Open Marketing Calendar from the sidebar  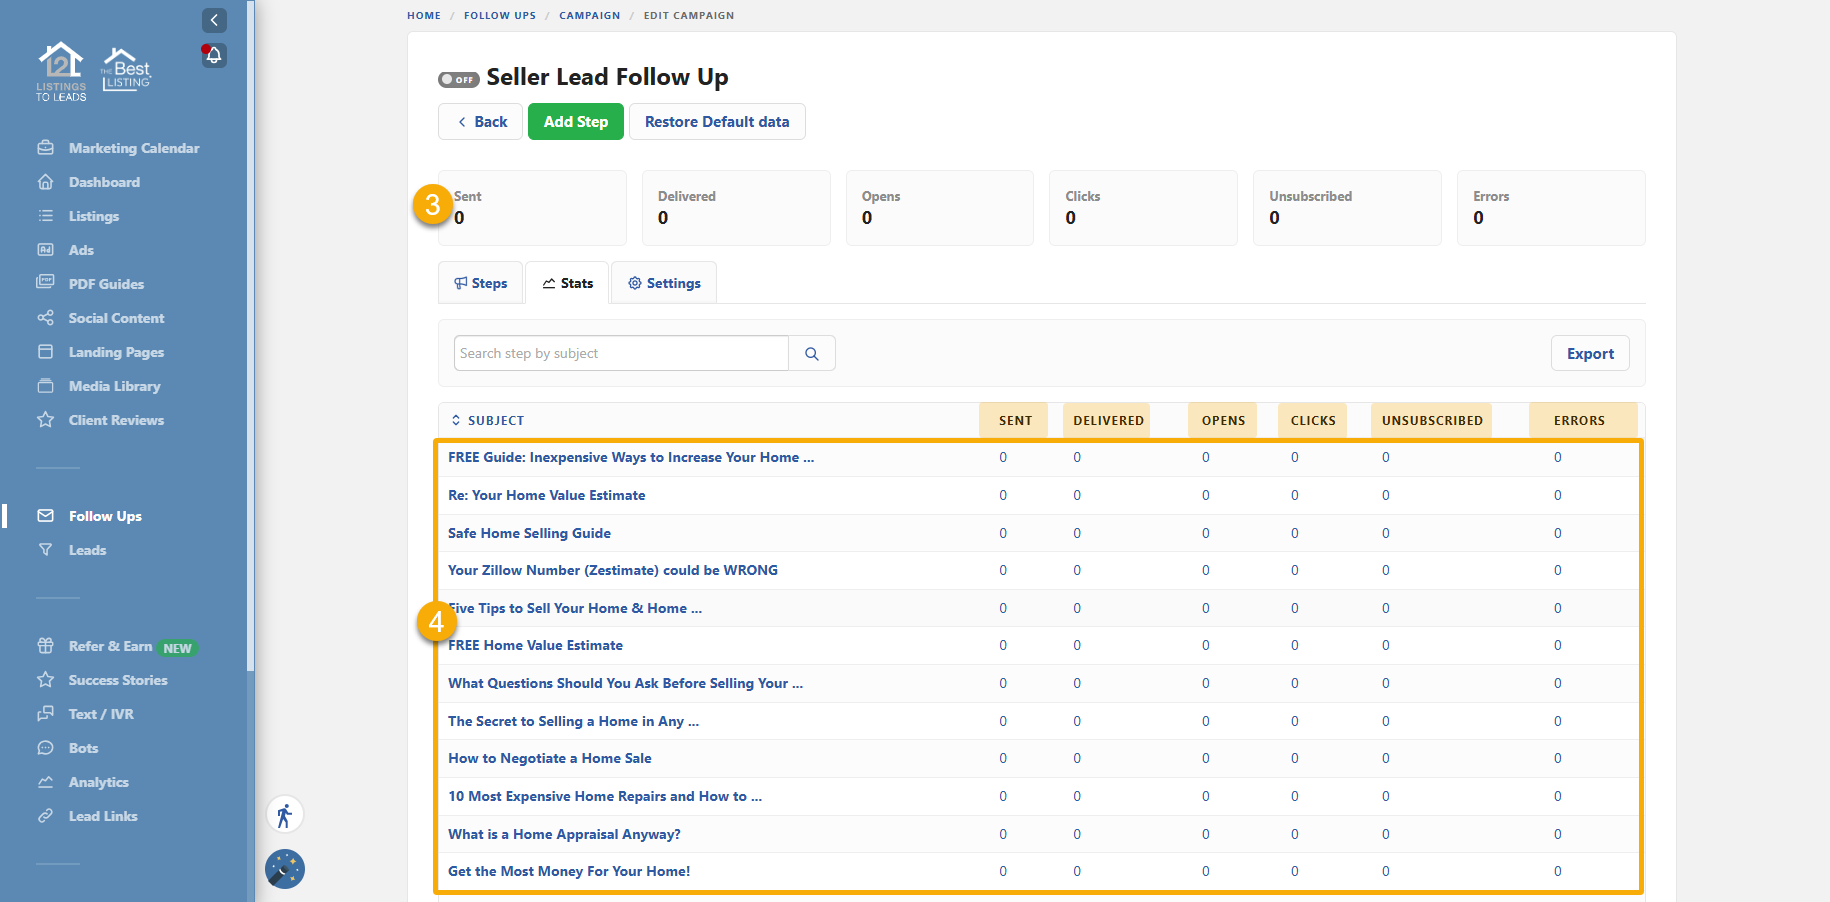click(x=133, y=148)
